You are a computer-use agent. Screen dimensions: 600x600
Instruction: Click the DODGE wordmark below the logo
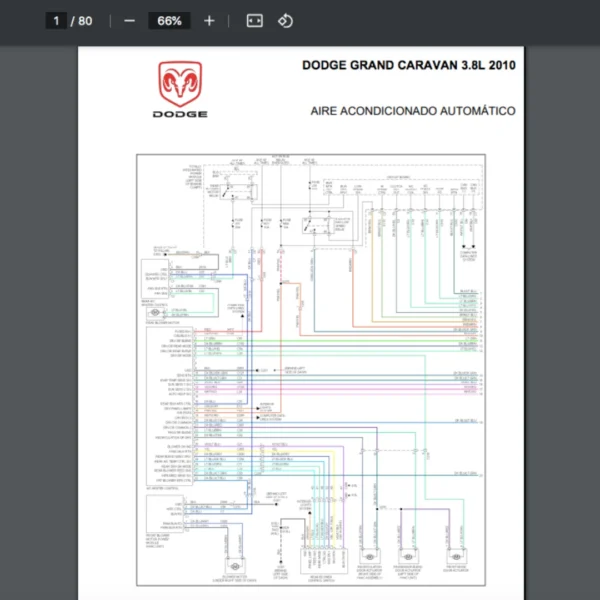click(x=180, y=114)
